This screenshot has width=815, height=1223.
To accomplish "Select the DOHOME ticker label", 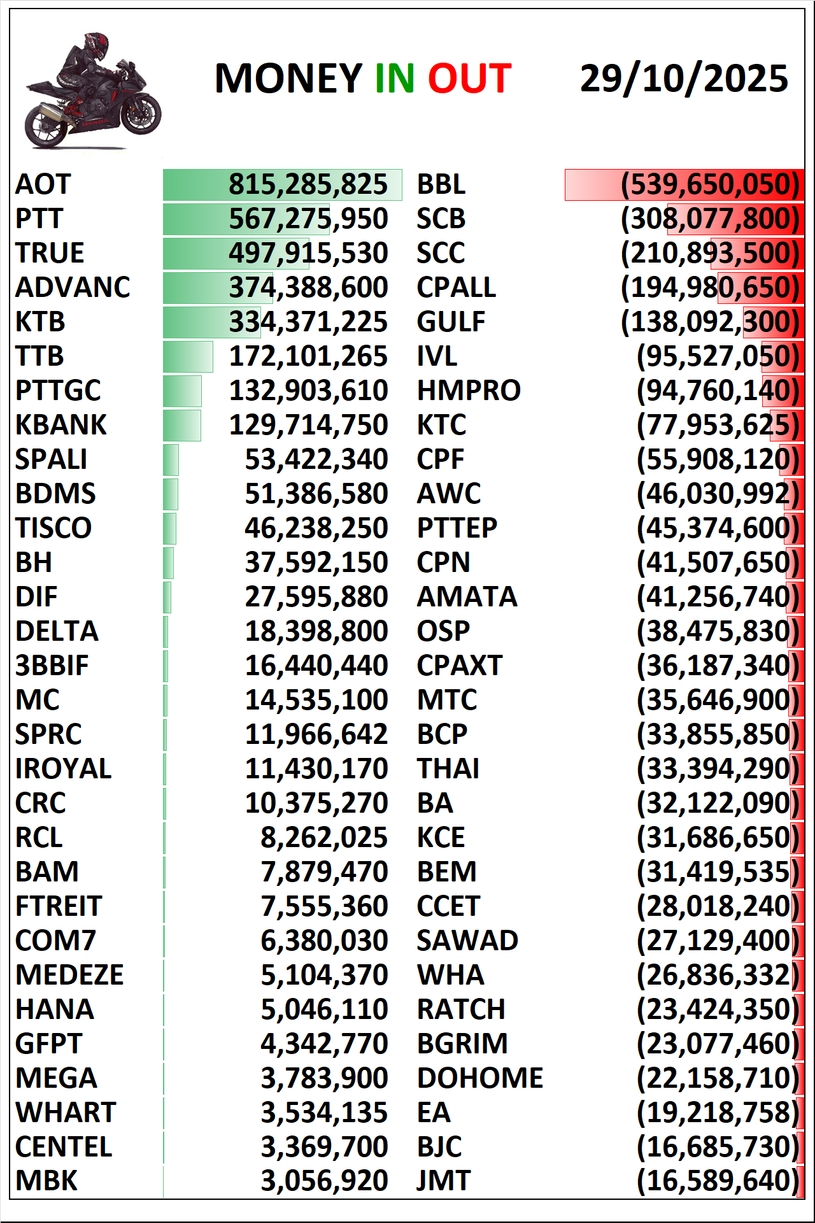I will pos(480,1078).
